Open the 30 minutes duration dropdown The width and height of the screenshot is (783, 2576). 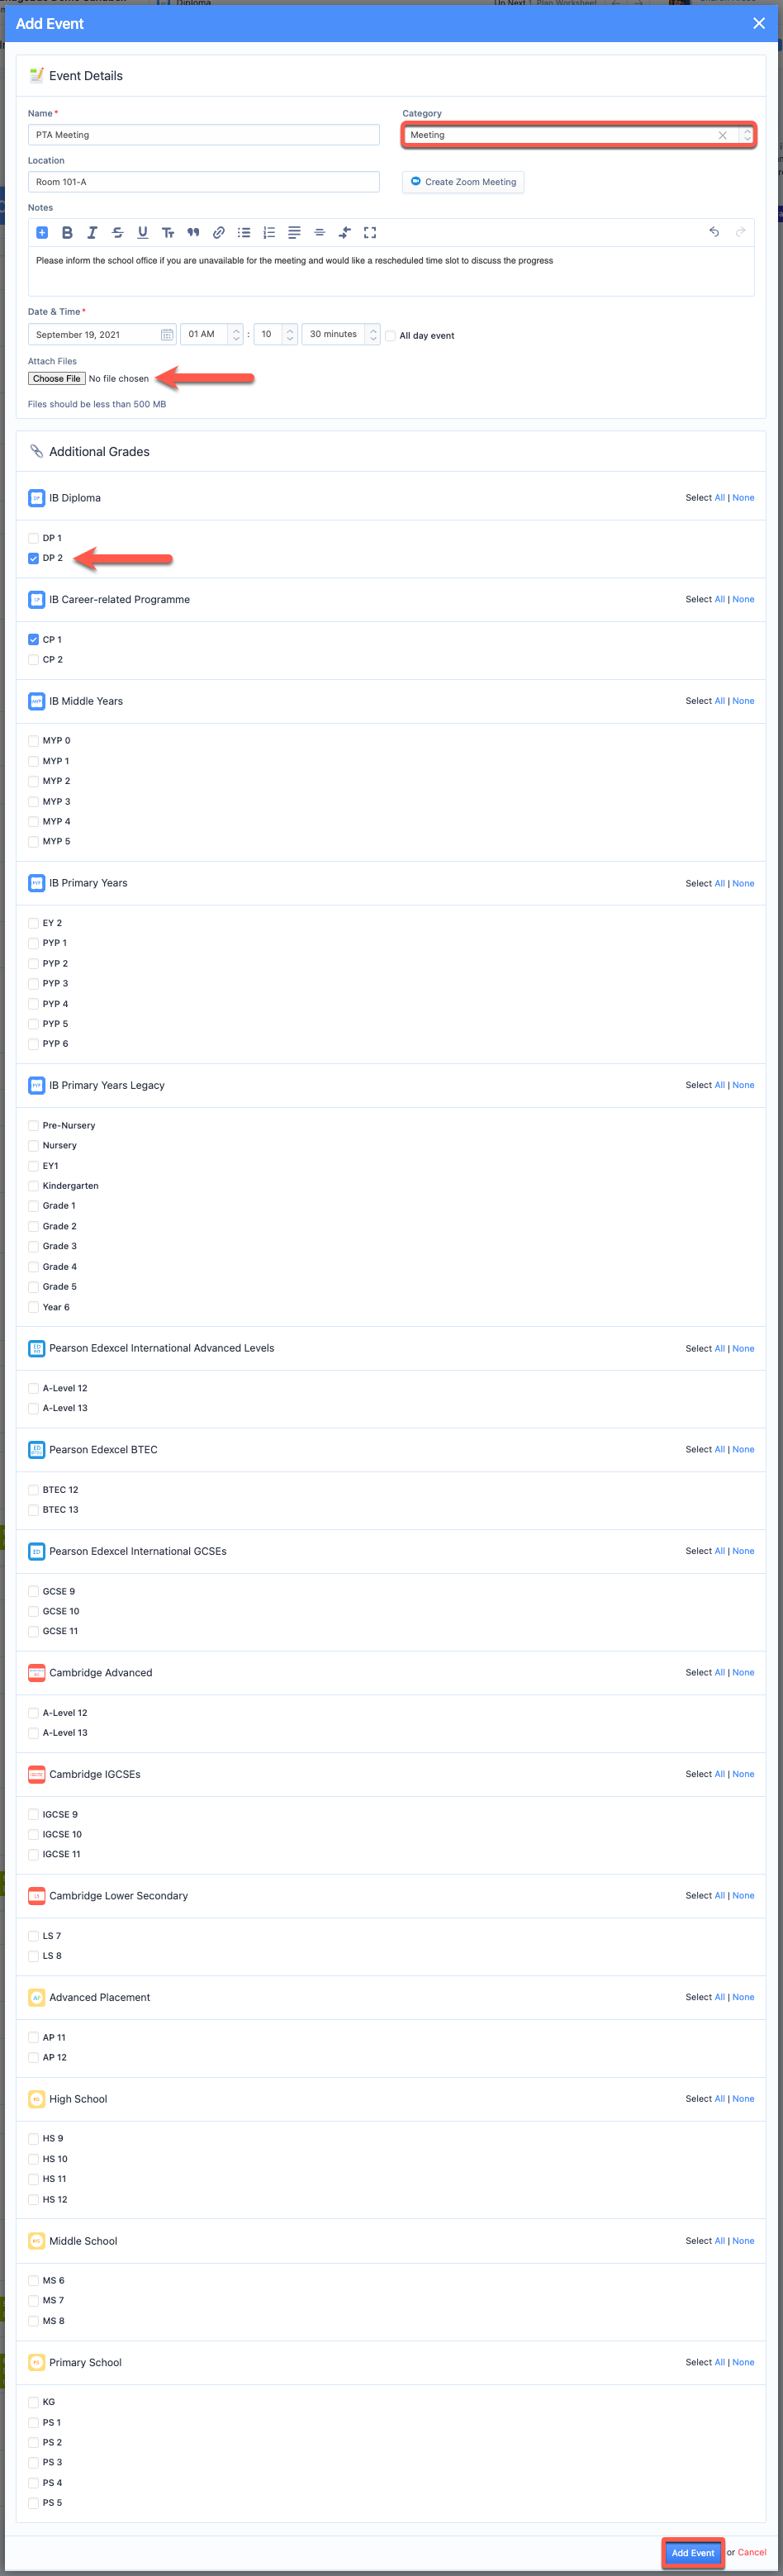[343, 334]
